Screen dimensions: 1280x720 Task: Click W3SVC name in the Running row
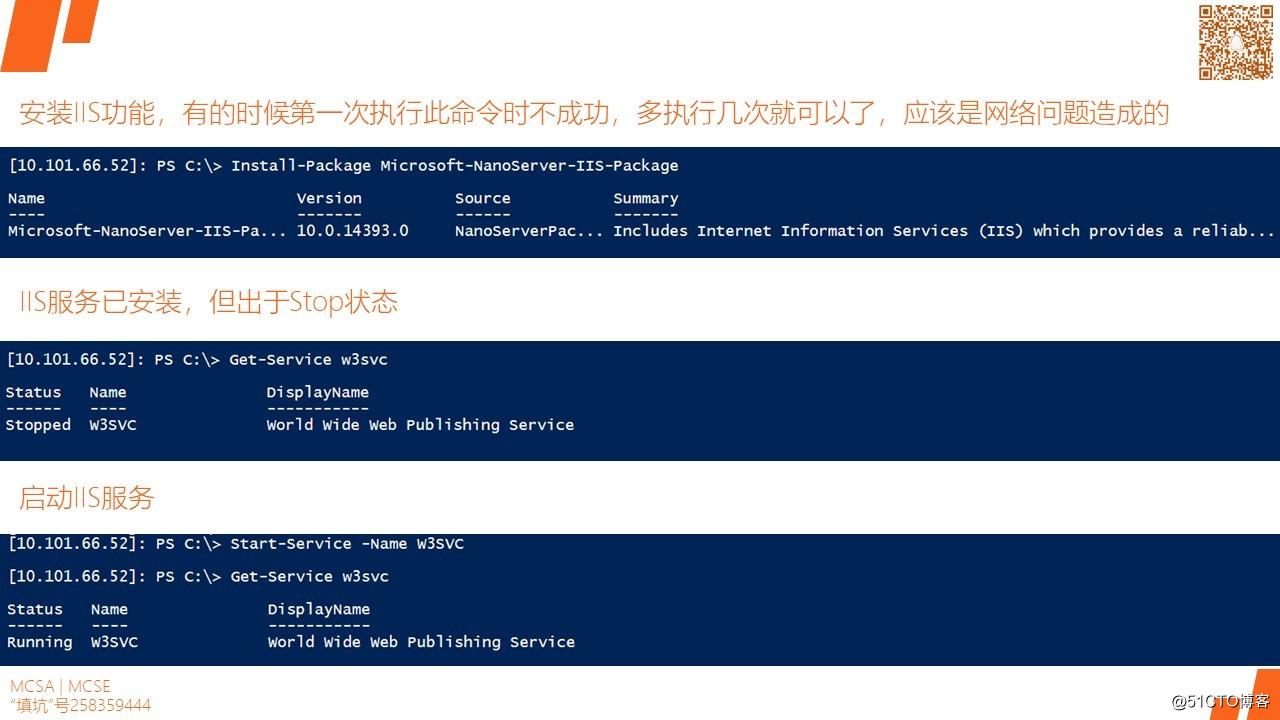(x=114, y=642)
